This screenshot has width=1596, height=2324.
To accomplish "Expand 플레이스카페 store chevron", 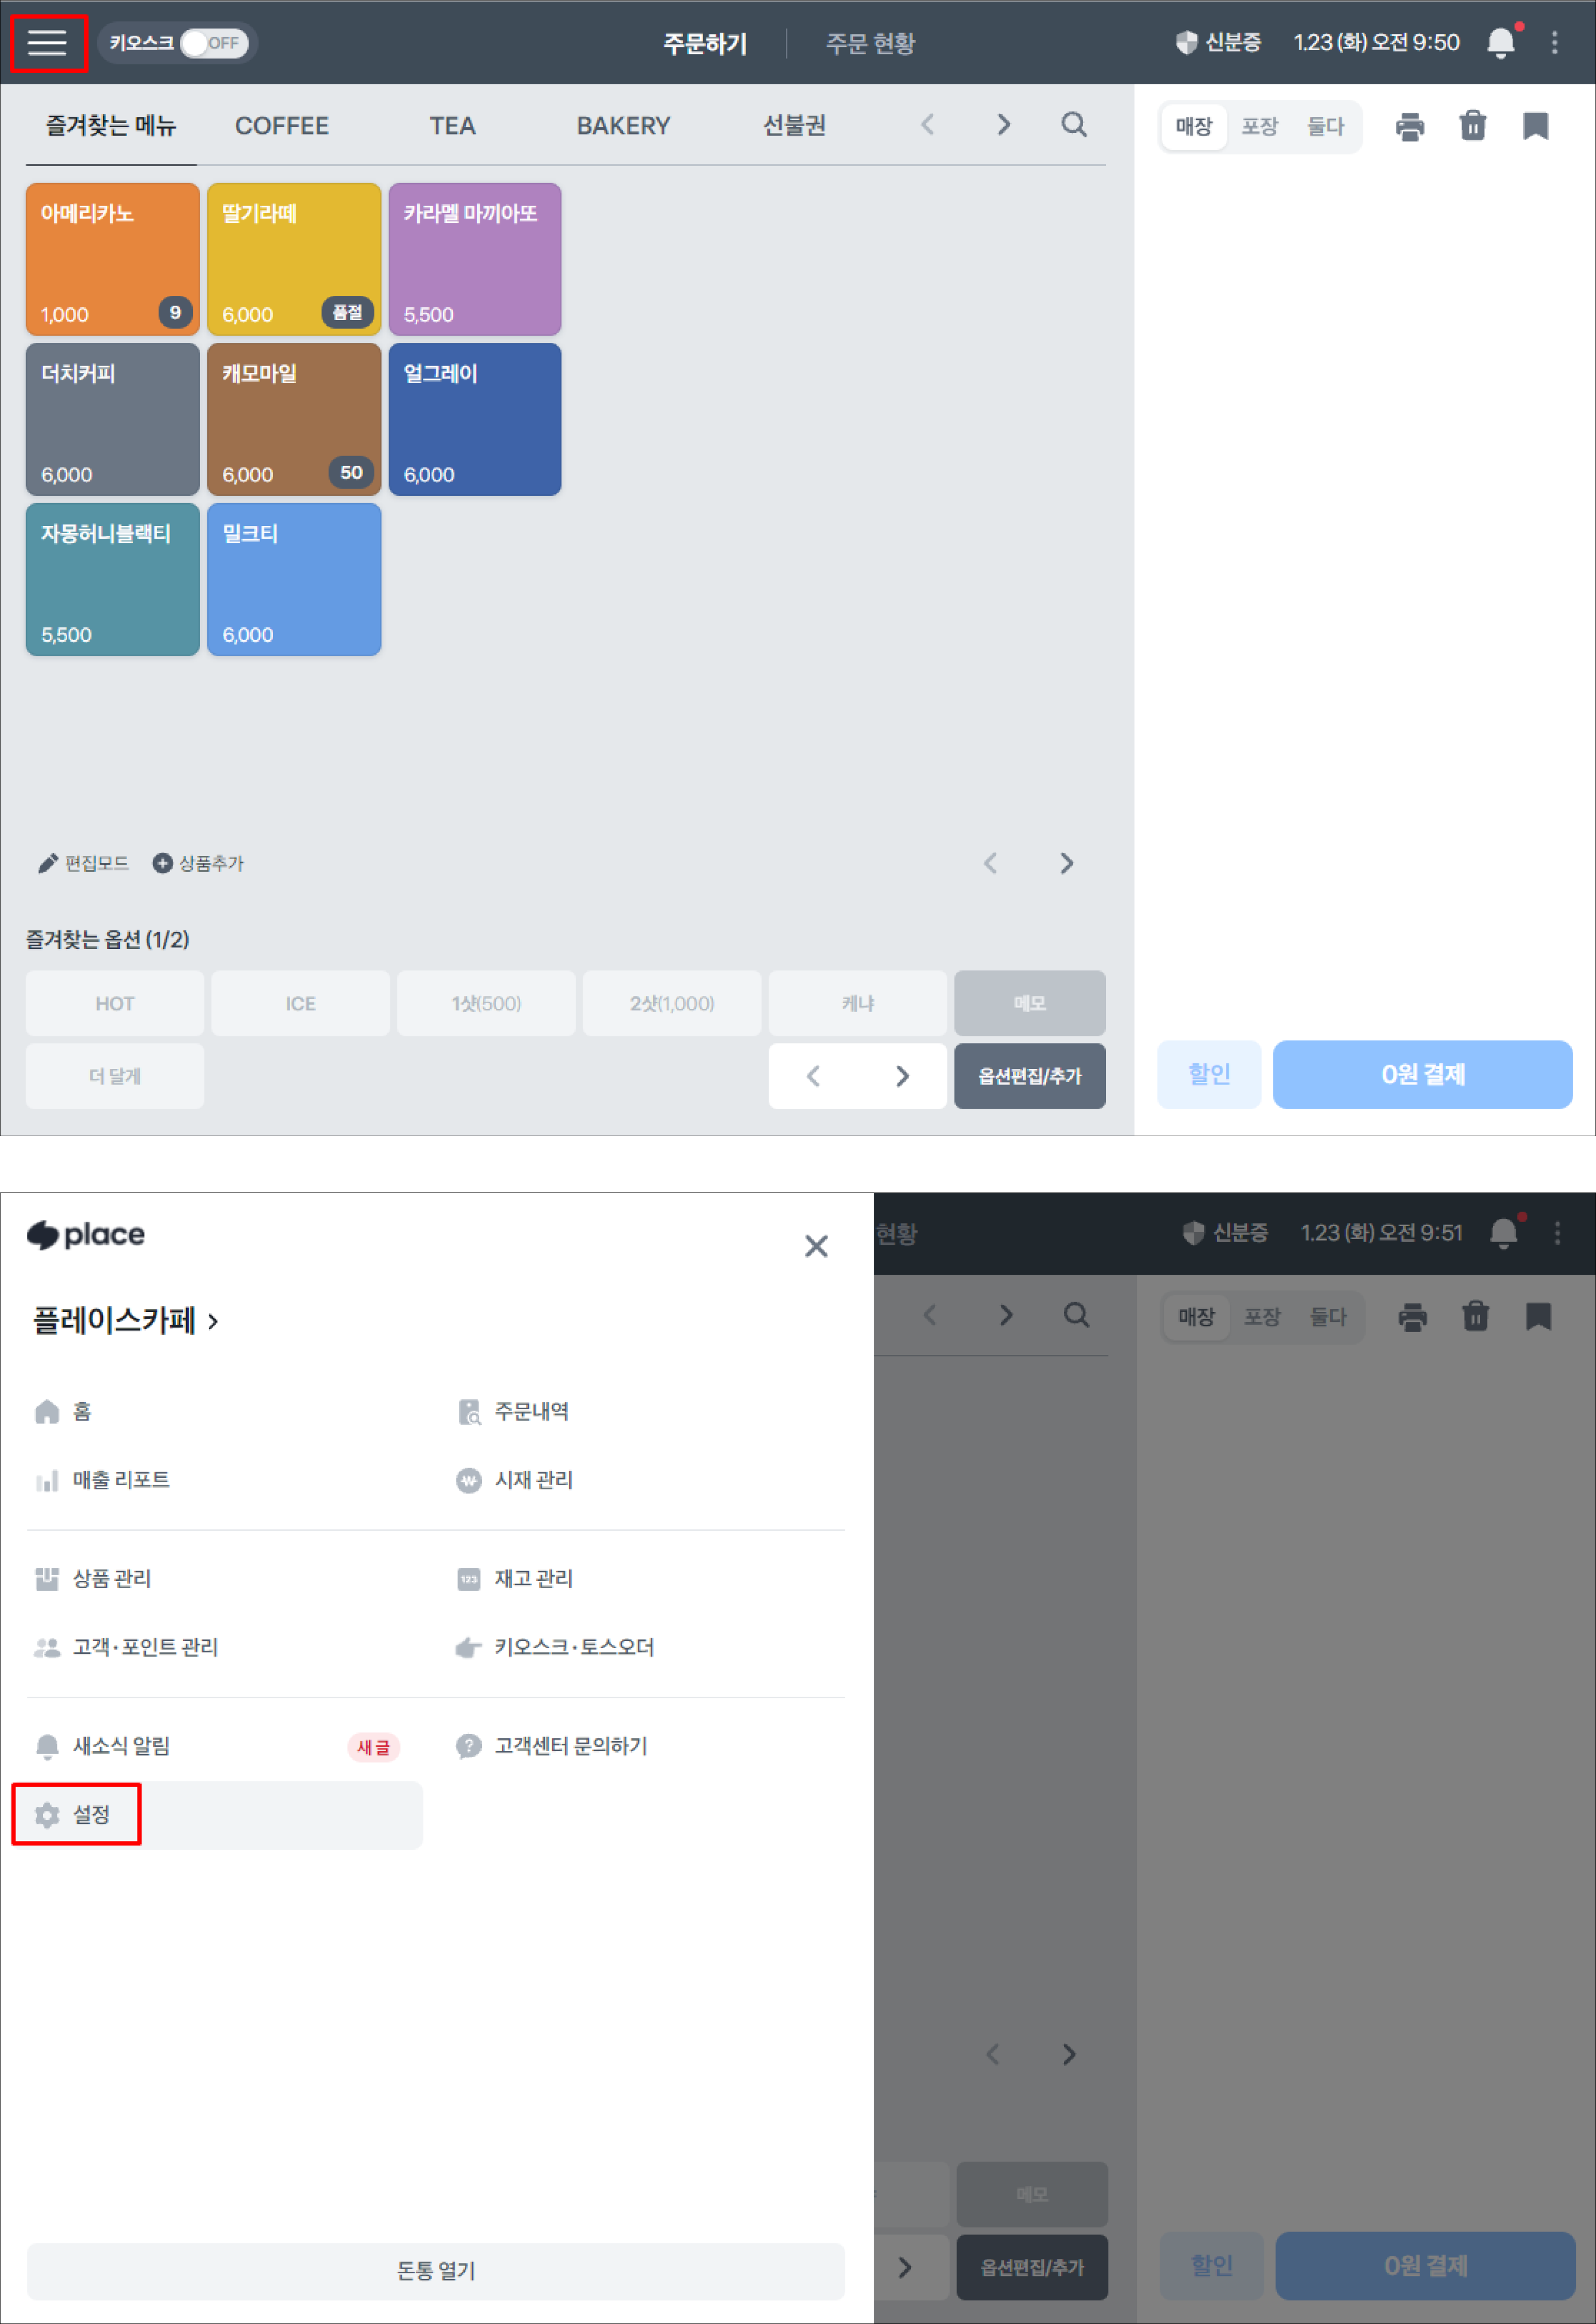I will [x=213, y=1321].
